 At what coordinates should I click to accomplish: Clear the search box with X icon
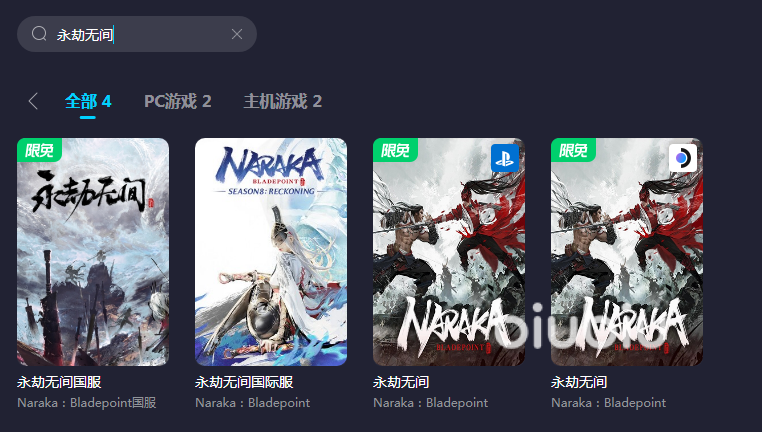(x=237, y=34)
